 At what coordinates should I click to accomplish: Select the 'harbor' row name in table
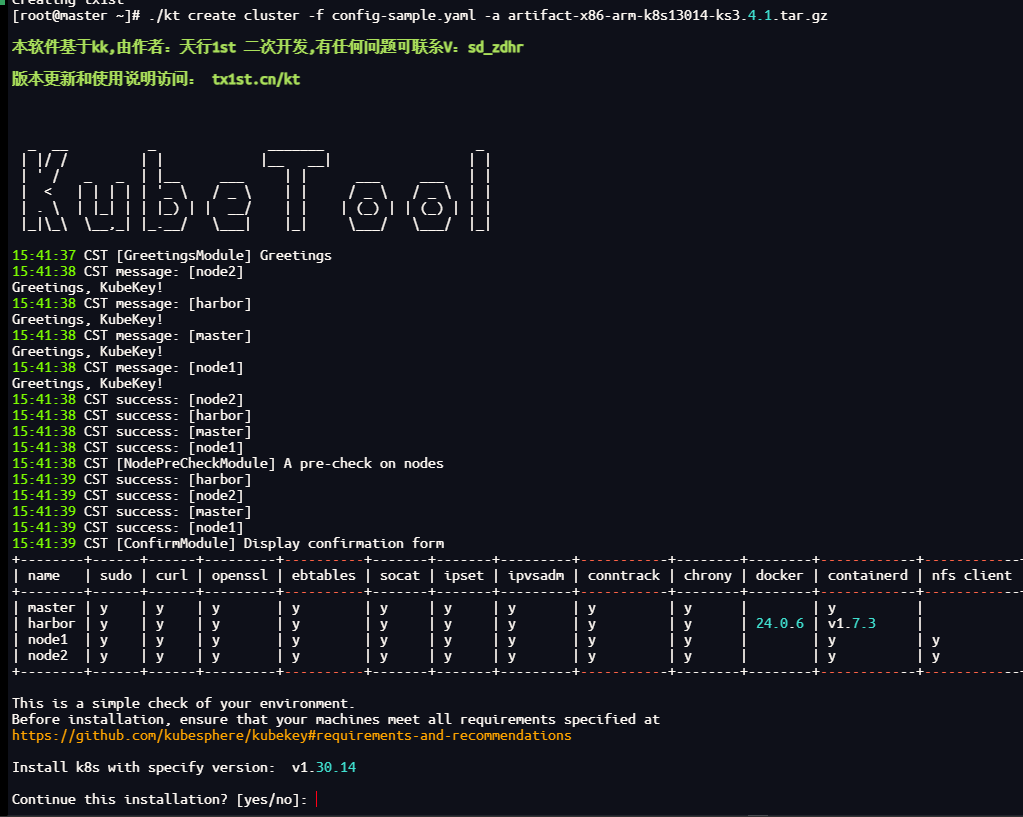(x=52, y=623)
